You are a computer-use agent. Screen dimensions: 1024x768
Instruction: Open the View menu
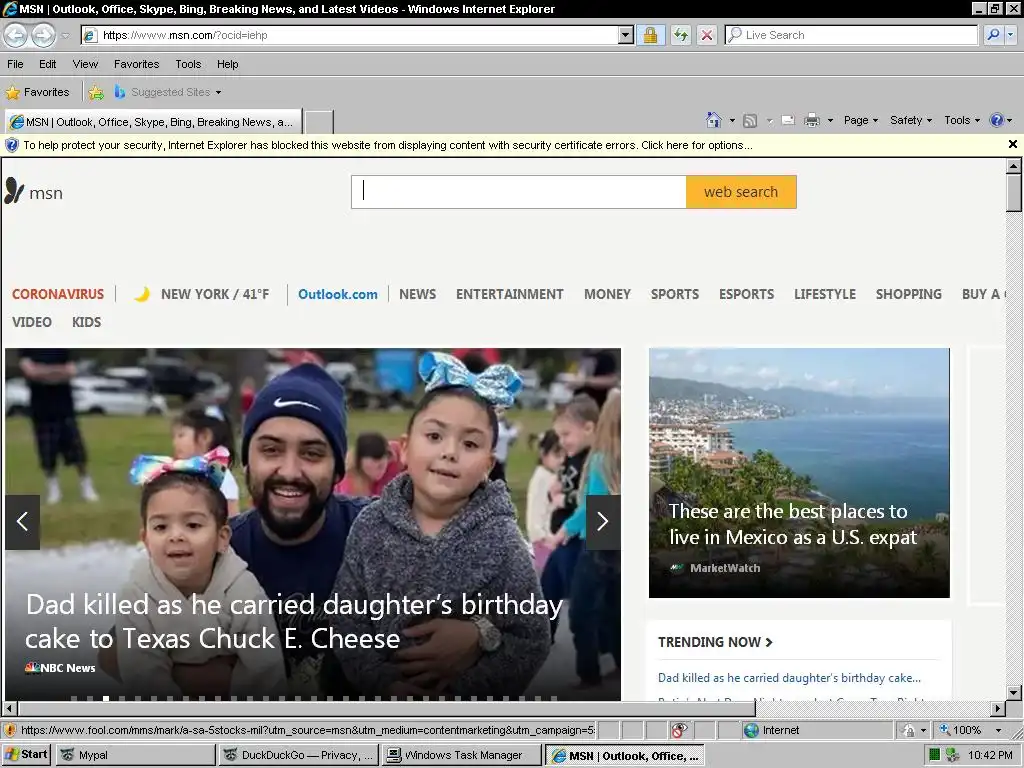coord(85,64)
